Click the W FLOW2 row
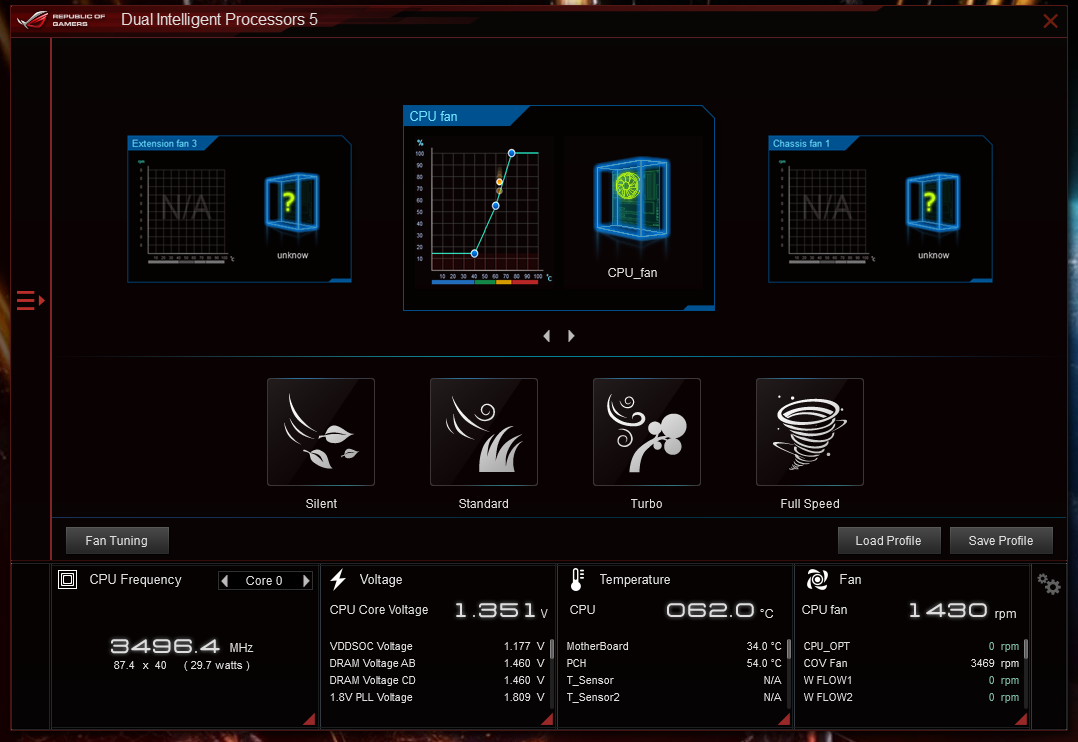 911,697
